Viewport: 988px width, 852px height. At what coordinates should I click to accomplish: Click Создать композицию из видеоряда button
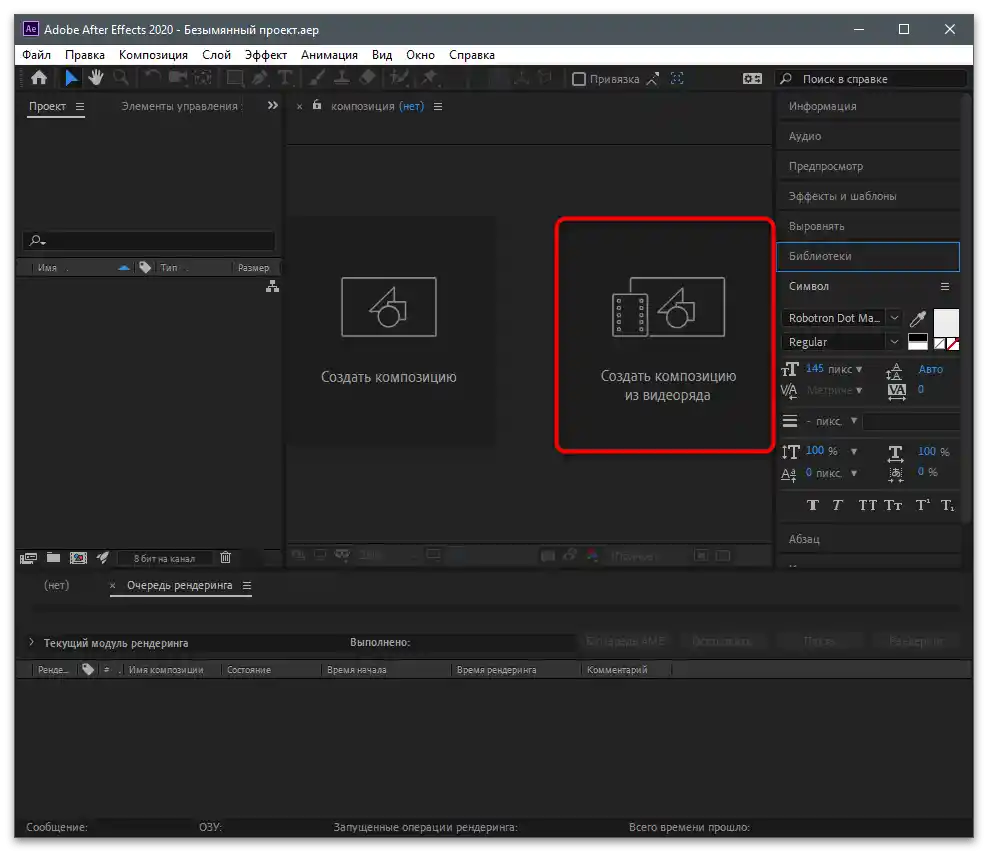[x=665, y=335]
